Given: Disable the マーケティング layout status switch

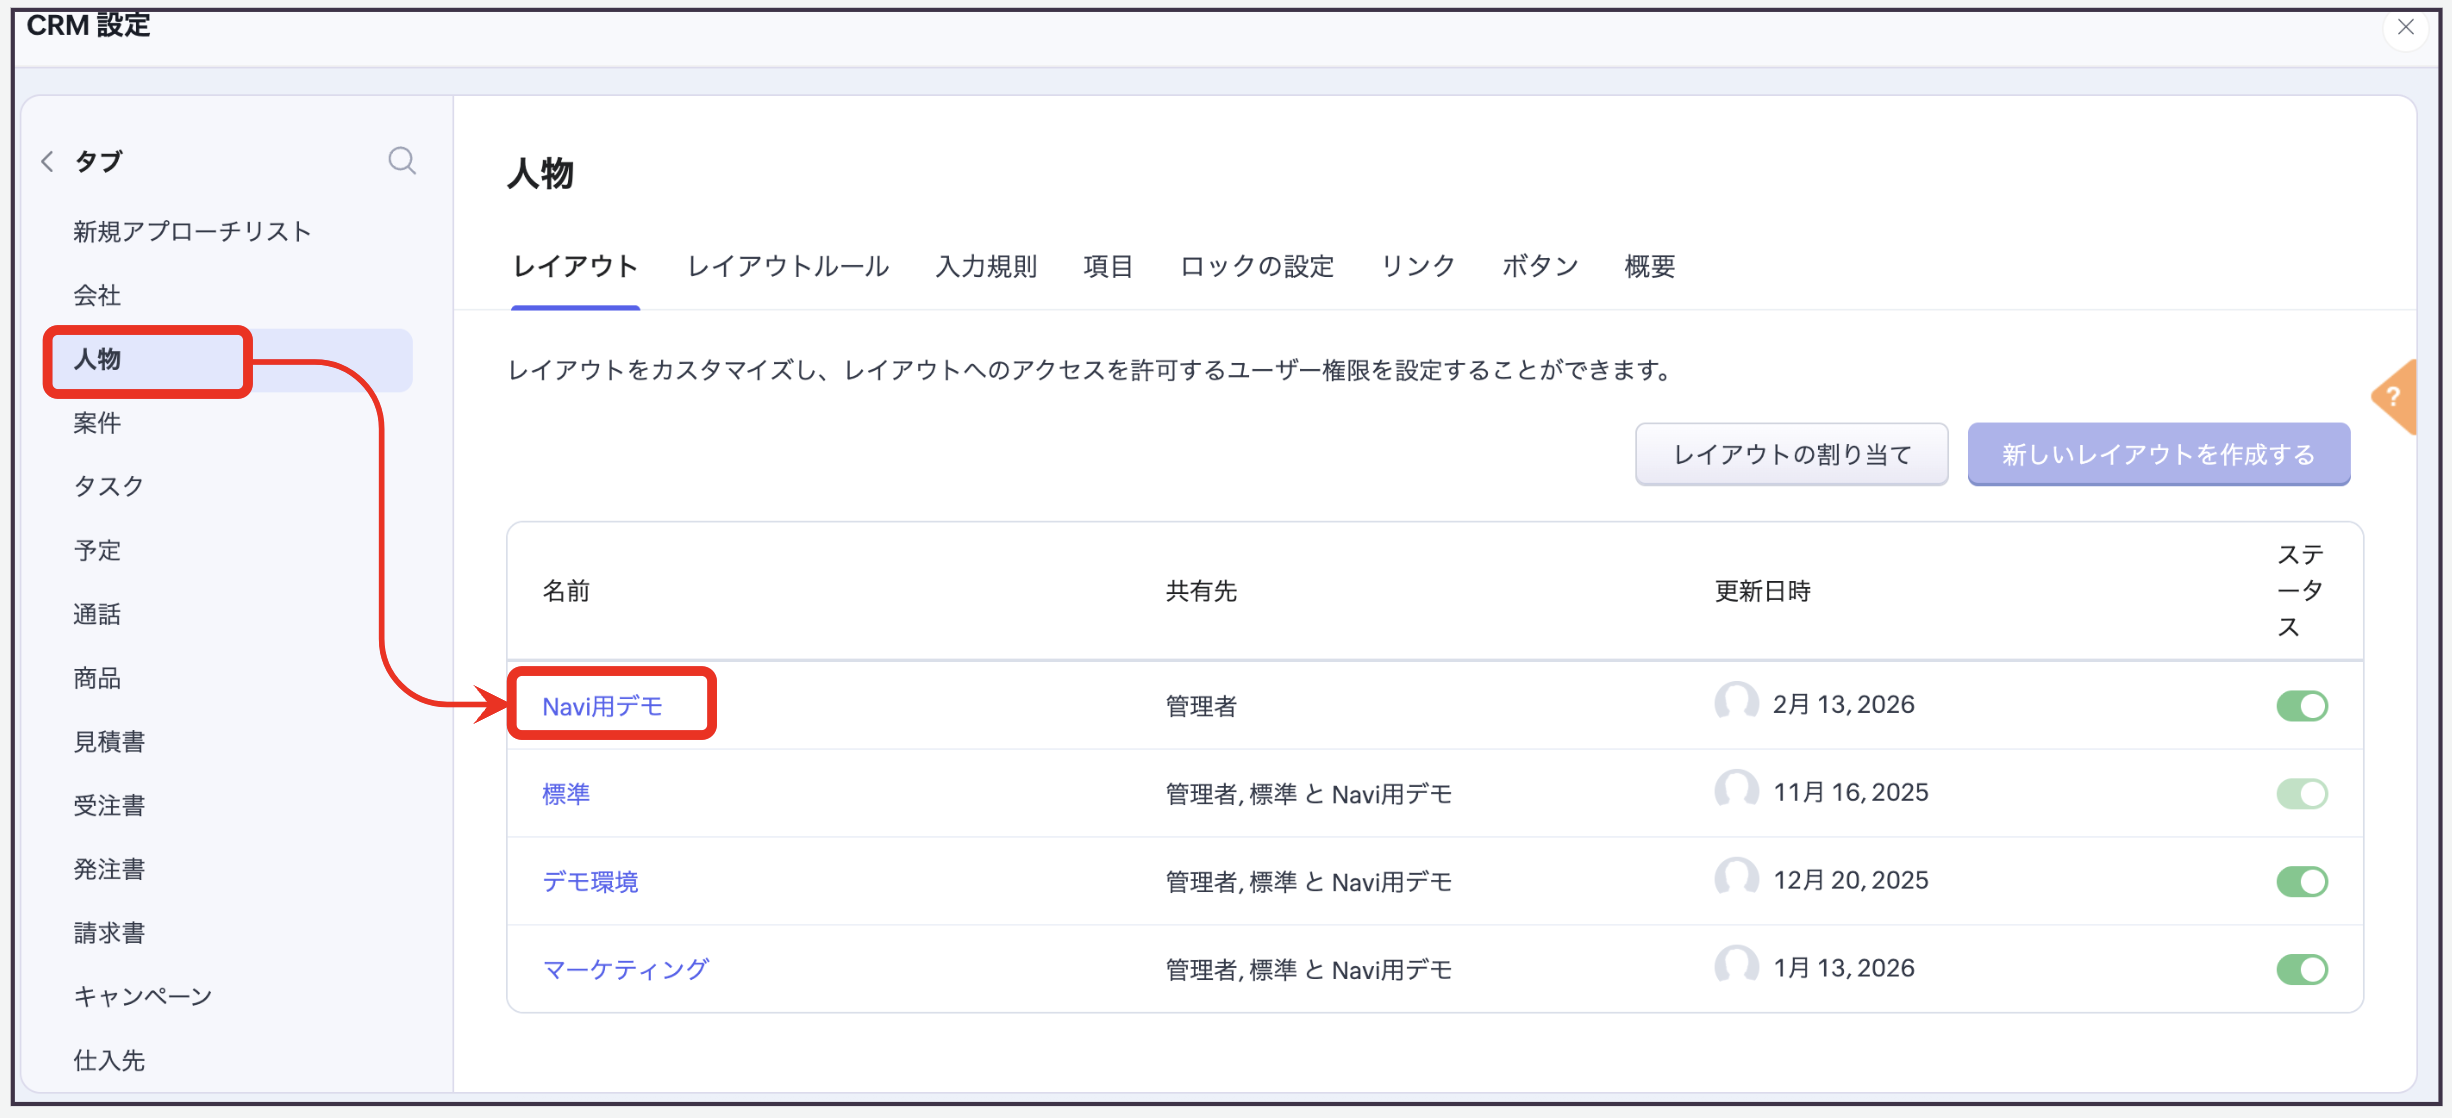Looking at the screenshot, I should pyautogui.click(x=2302, y=969).
